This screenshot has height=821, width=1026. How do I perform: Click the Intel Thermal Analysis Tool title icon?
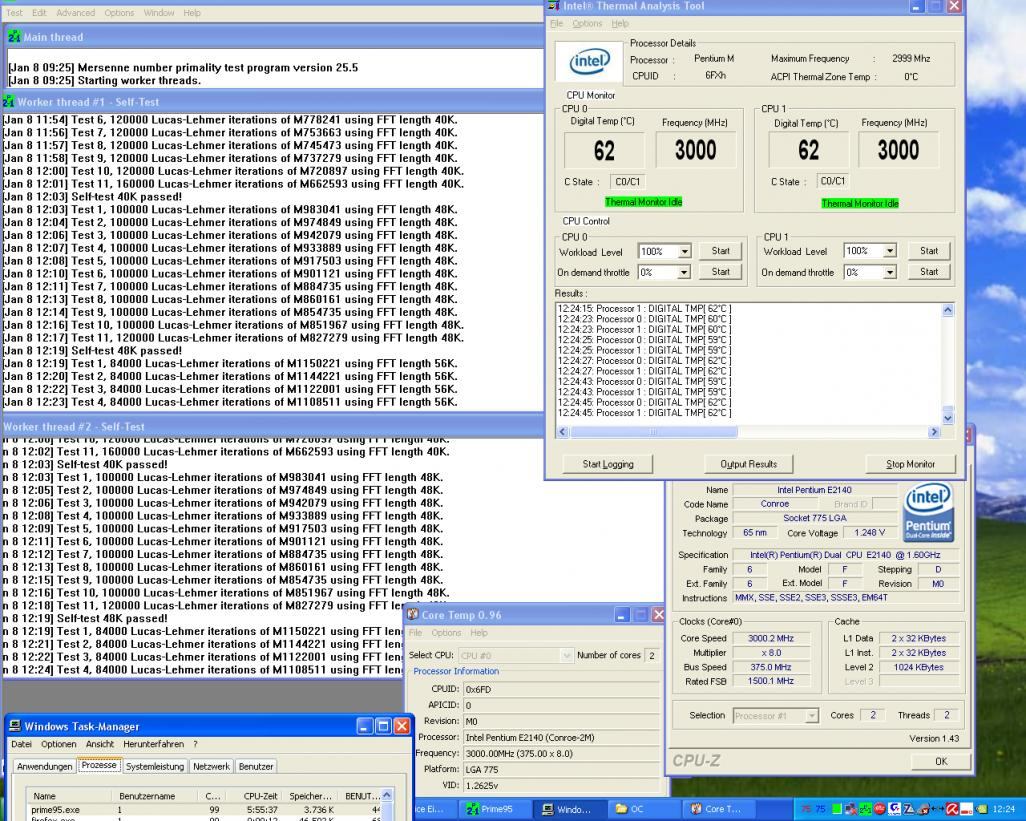click(x=554, y=6)
